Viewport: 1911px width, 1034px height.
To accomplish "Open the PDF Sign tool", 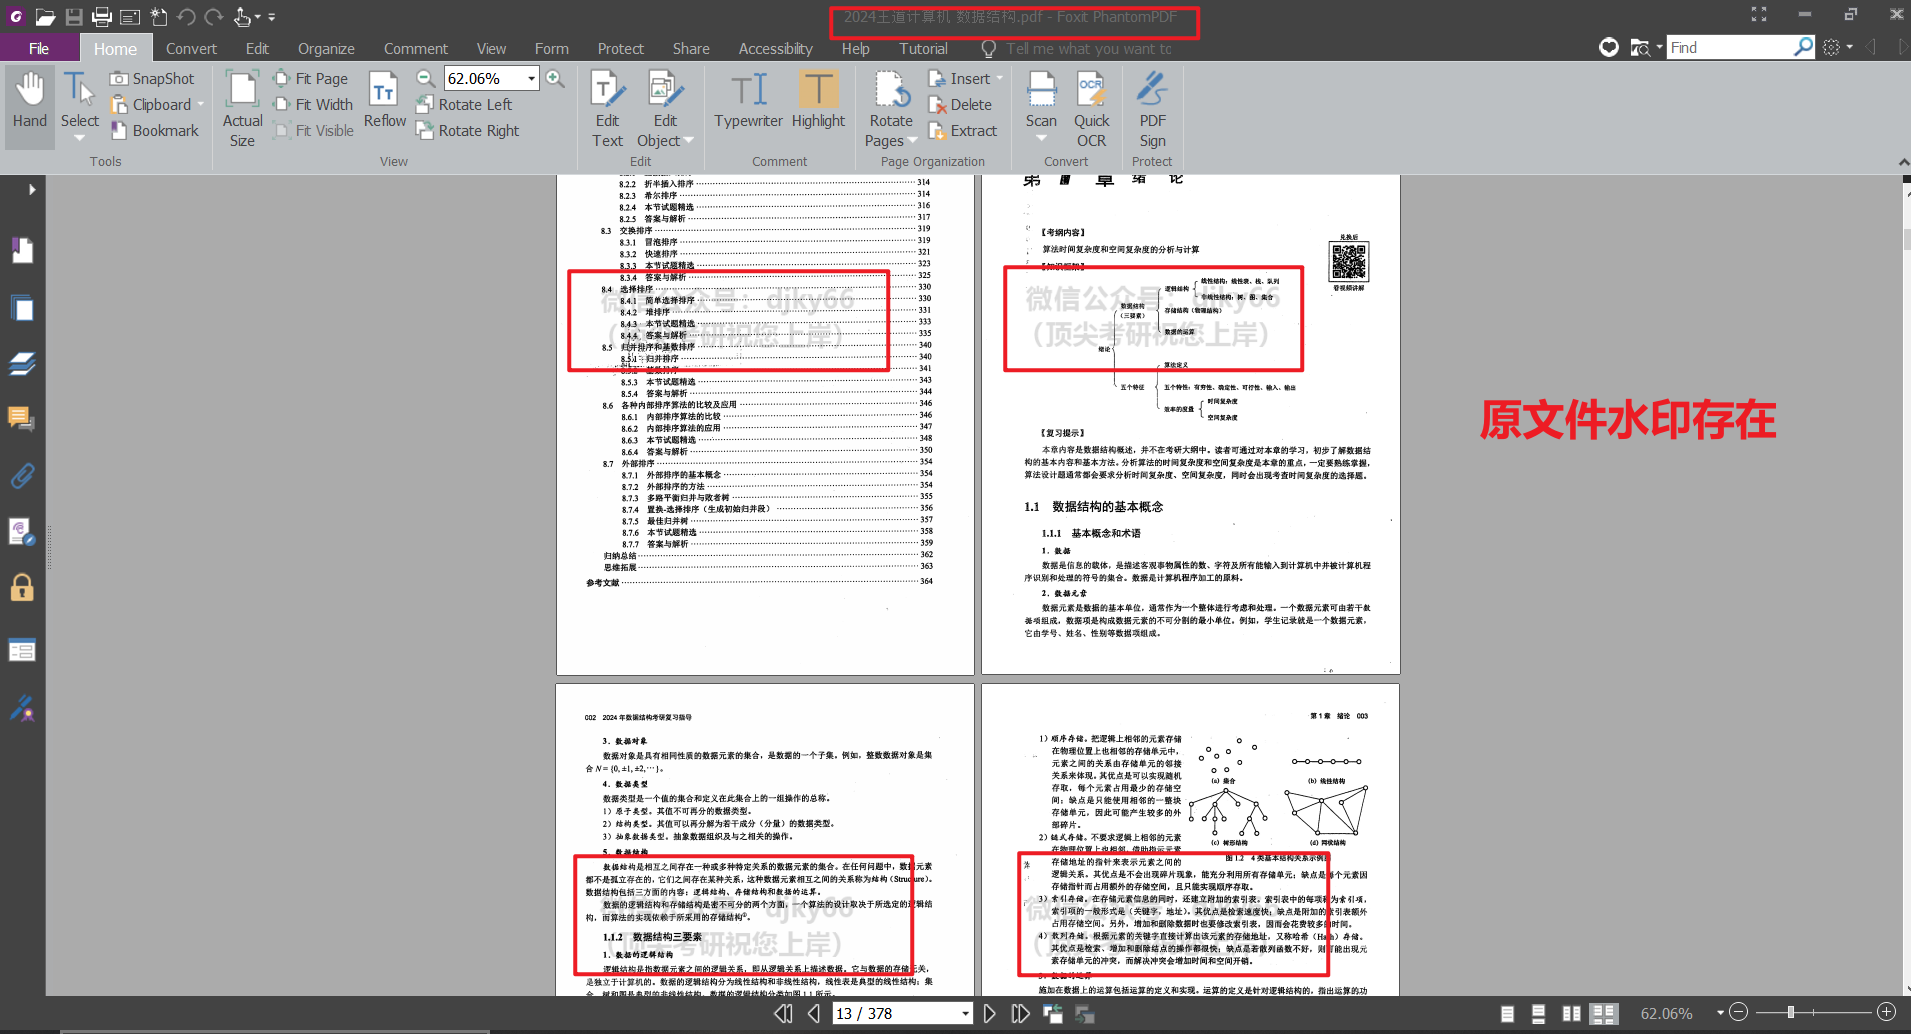I will (1152, 109).
